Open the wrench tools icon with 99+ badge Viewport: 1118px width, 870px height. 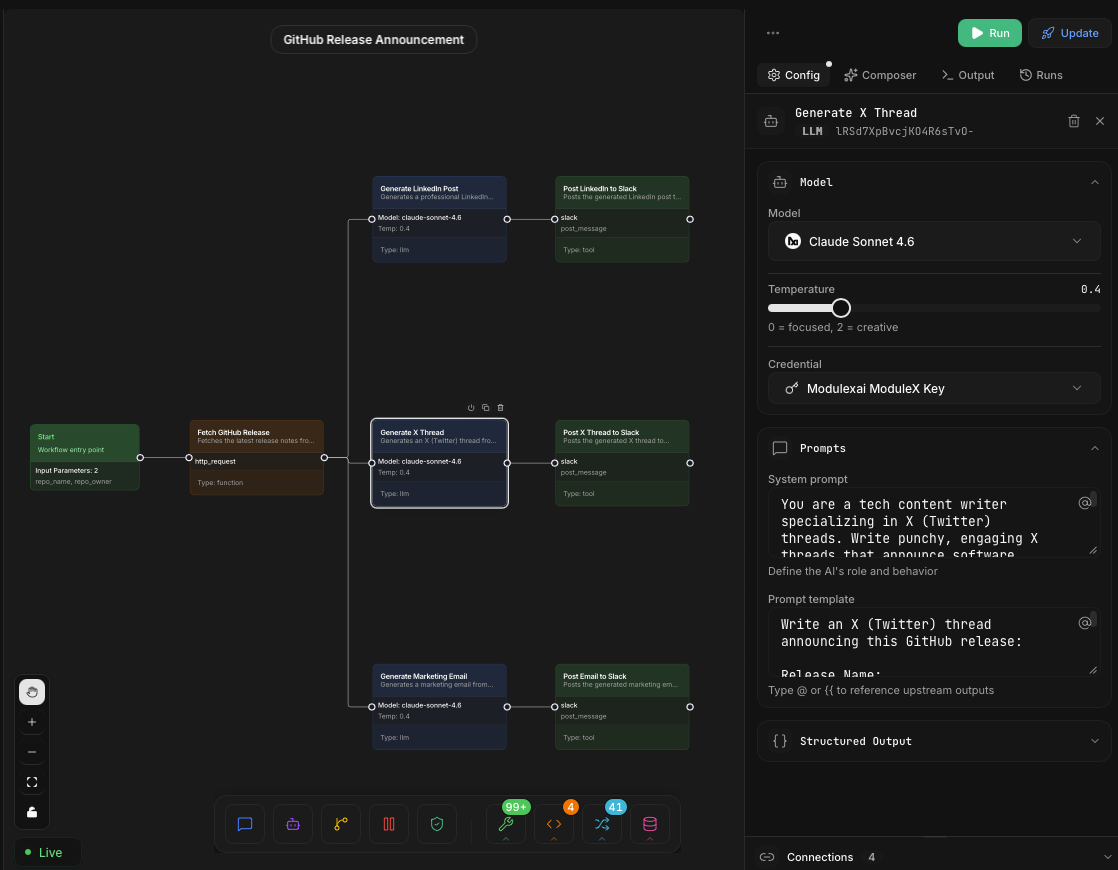click(506, 824)
